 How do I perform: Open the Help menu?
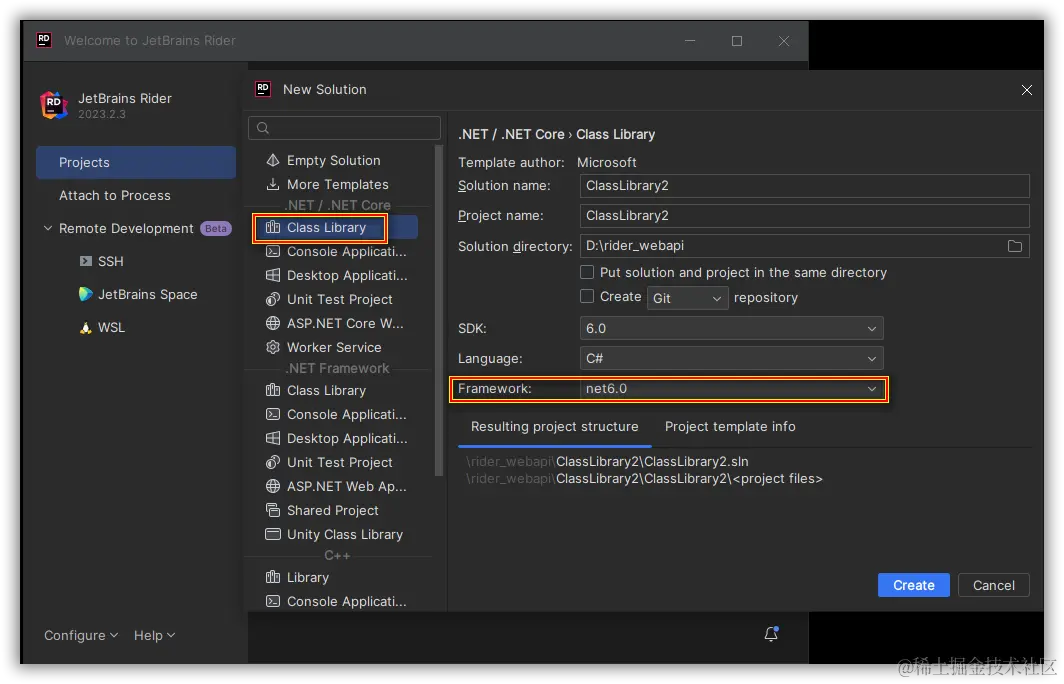(154, 635)
